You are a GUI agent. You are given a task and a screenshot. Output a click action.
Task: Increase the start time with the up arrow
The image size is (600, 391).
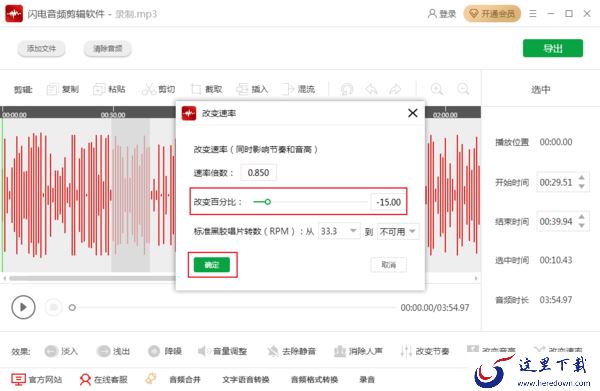point(582,178)
